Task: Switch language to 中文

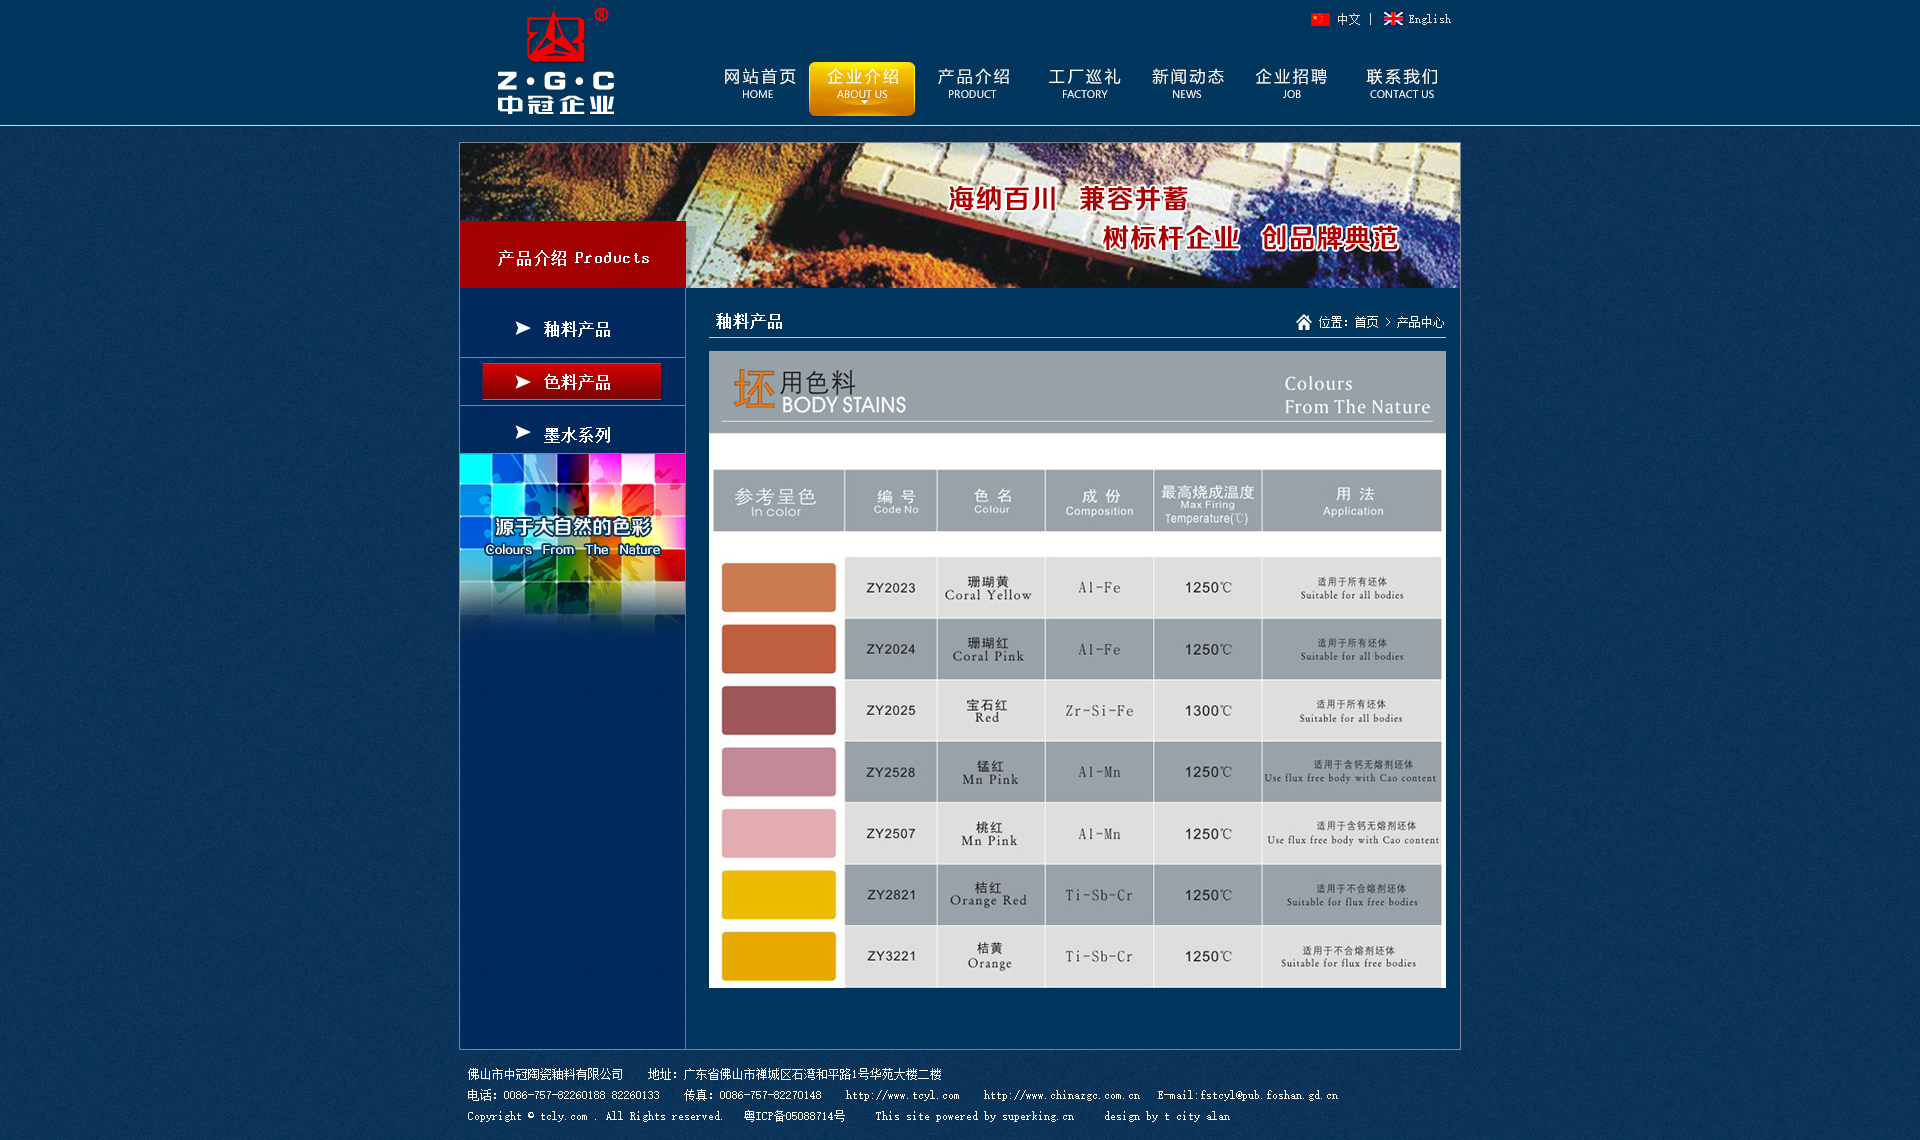Action: click(1348, 19)
